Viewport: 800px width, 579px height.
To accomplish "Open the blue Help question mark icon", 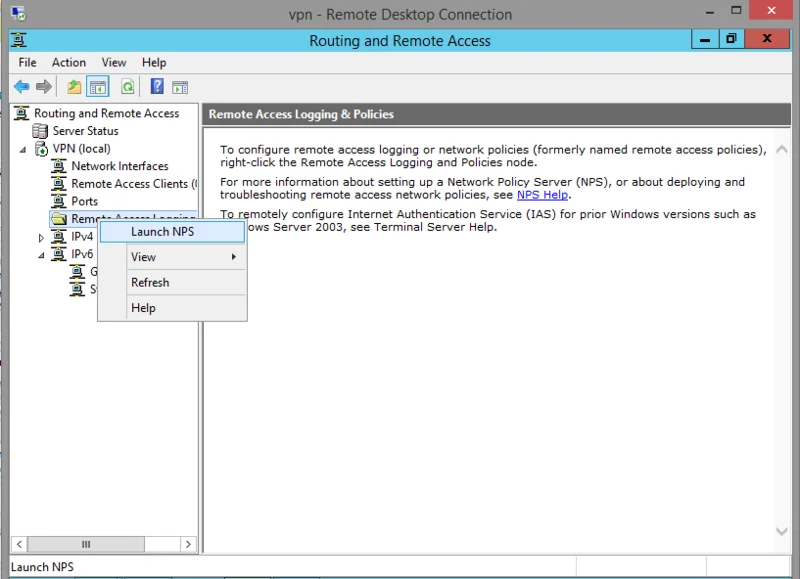I will (x=157, y=86).
